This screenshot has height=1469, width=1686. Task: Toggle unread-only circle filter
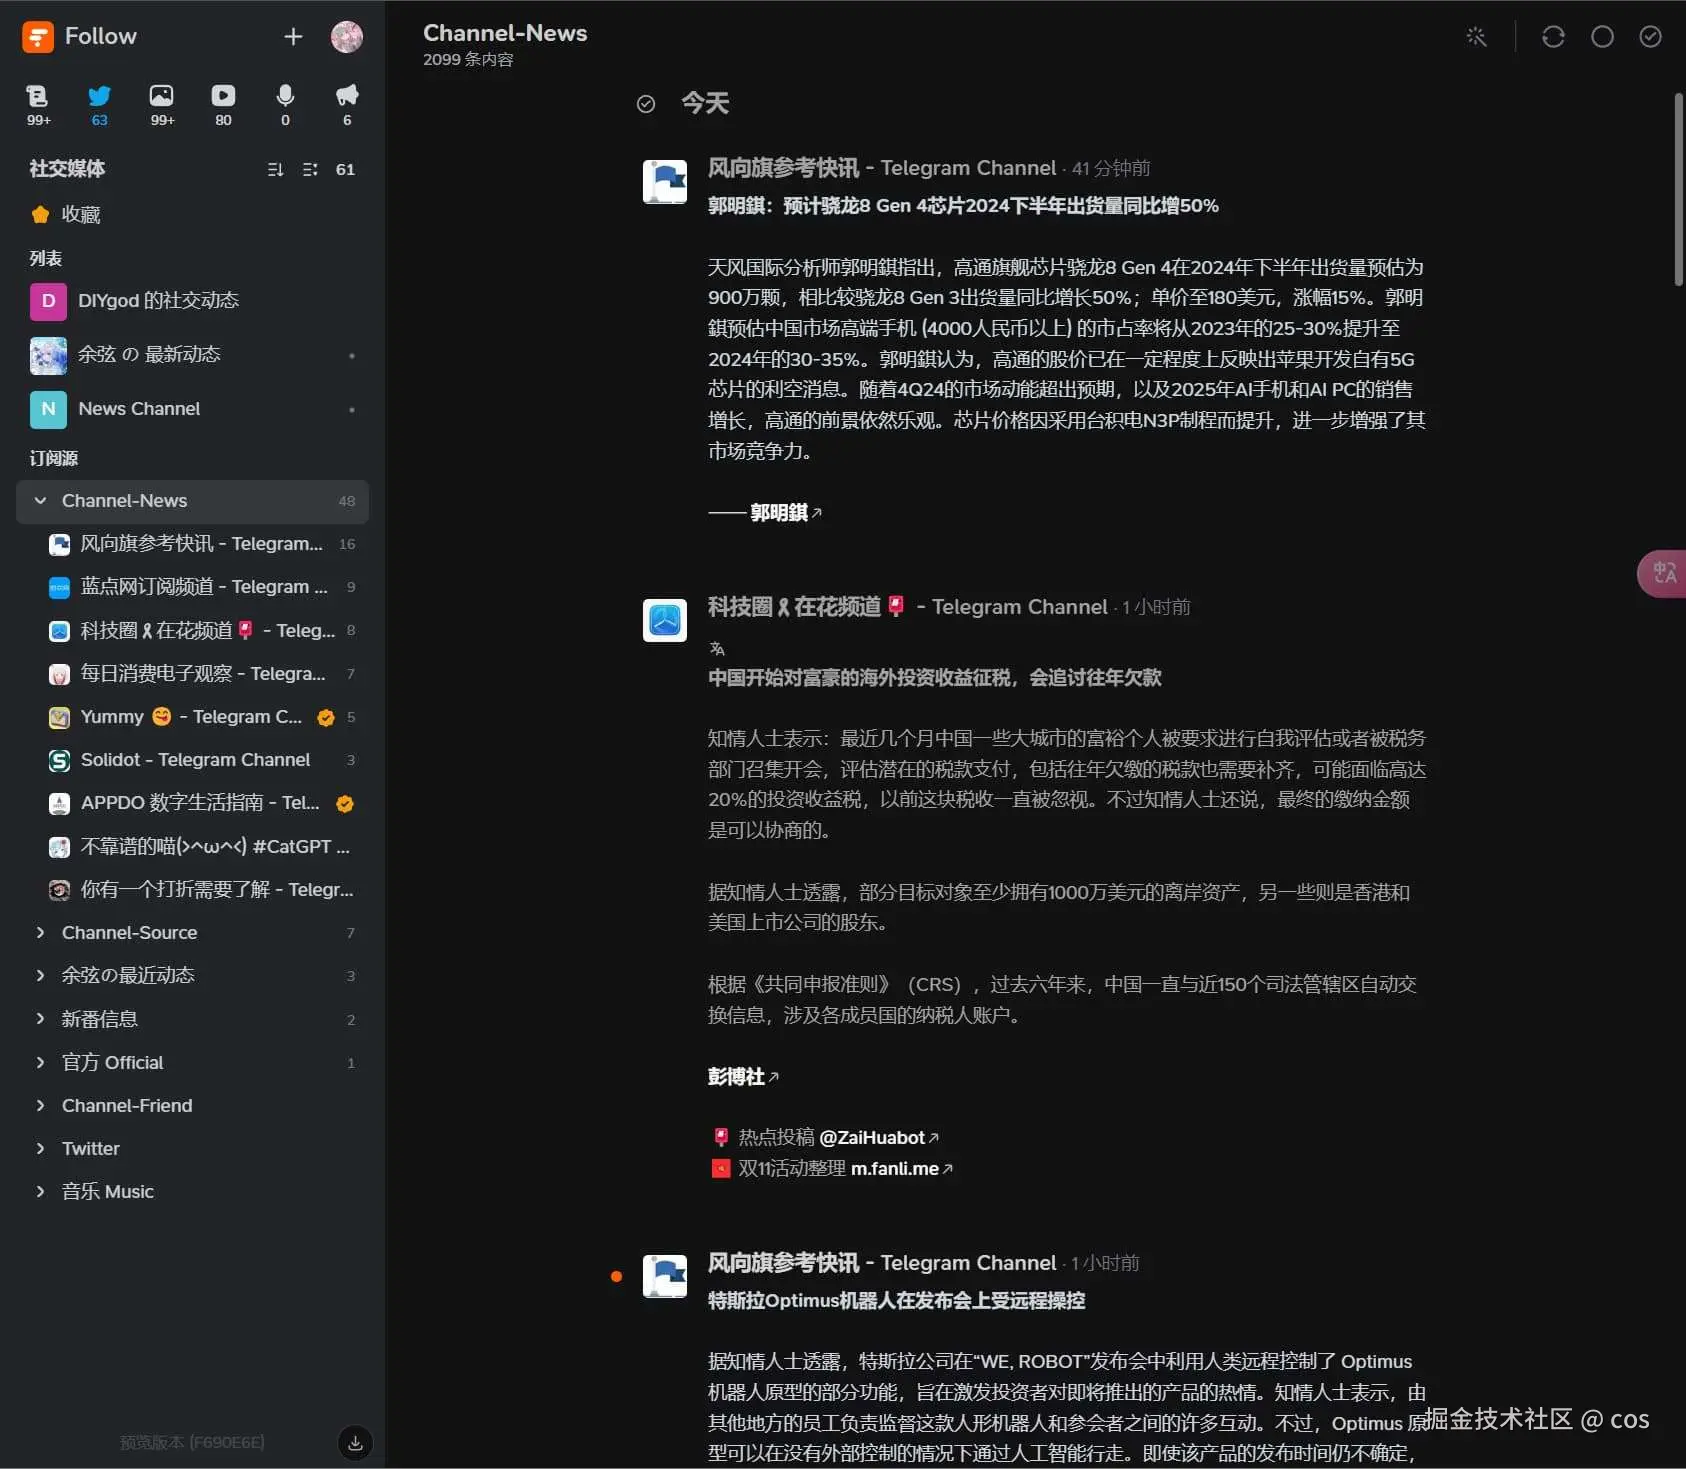pyautogui.click(x=1602, y=37)
